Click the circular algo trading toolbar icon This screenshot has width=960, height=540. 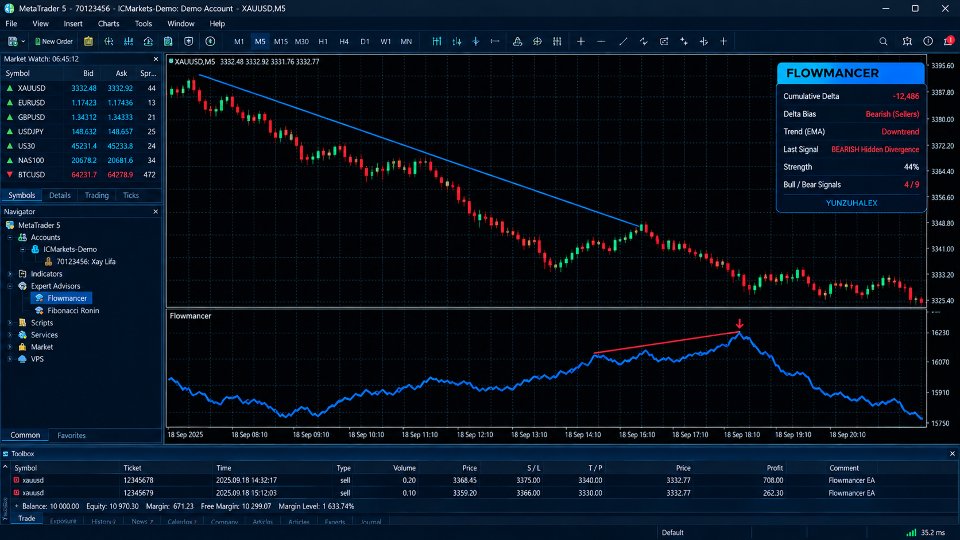tap(210, 42)
